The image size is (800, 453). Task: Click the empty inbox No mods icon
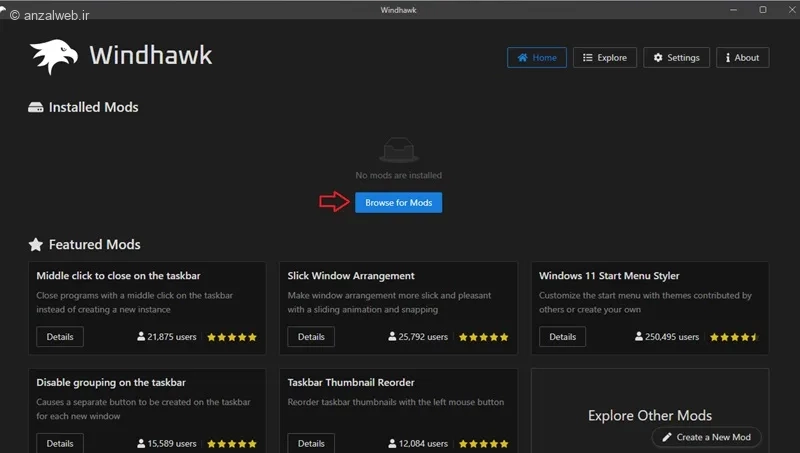[x=398, y=150]
